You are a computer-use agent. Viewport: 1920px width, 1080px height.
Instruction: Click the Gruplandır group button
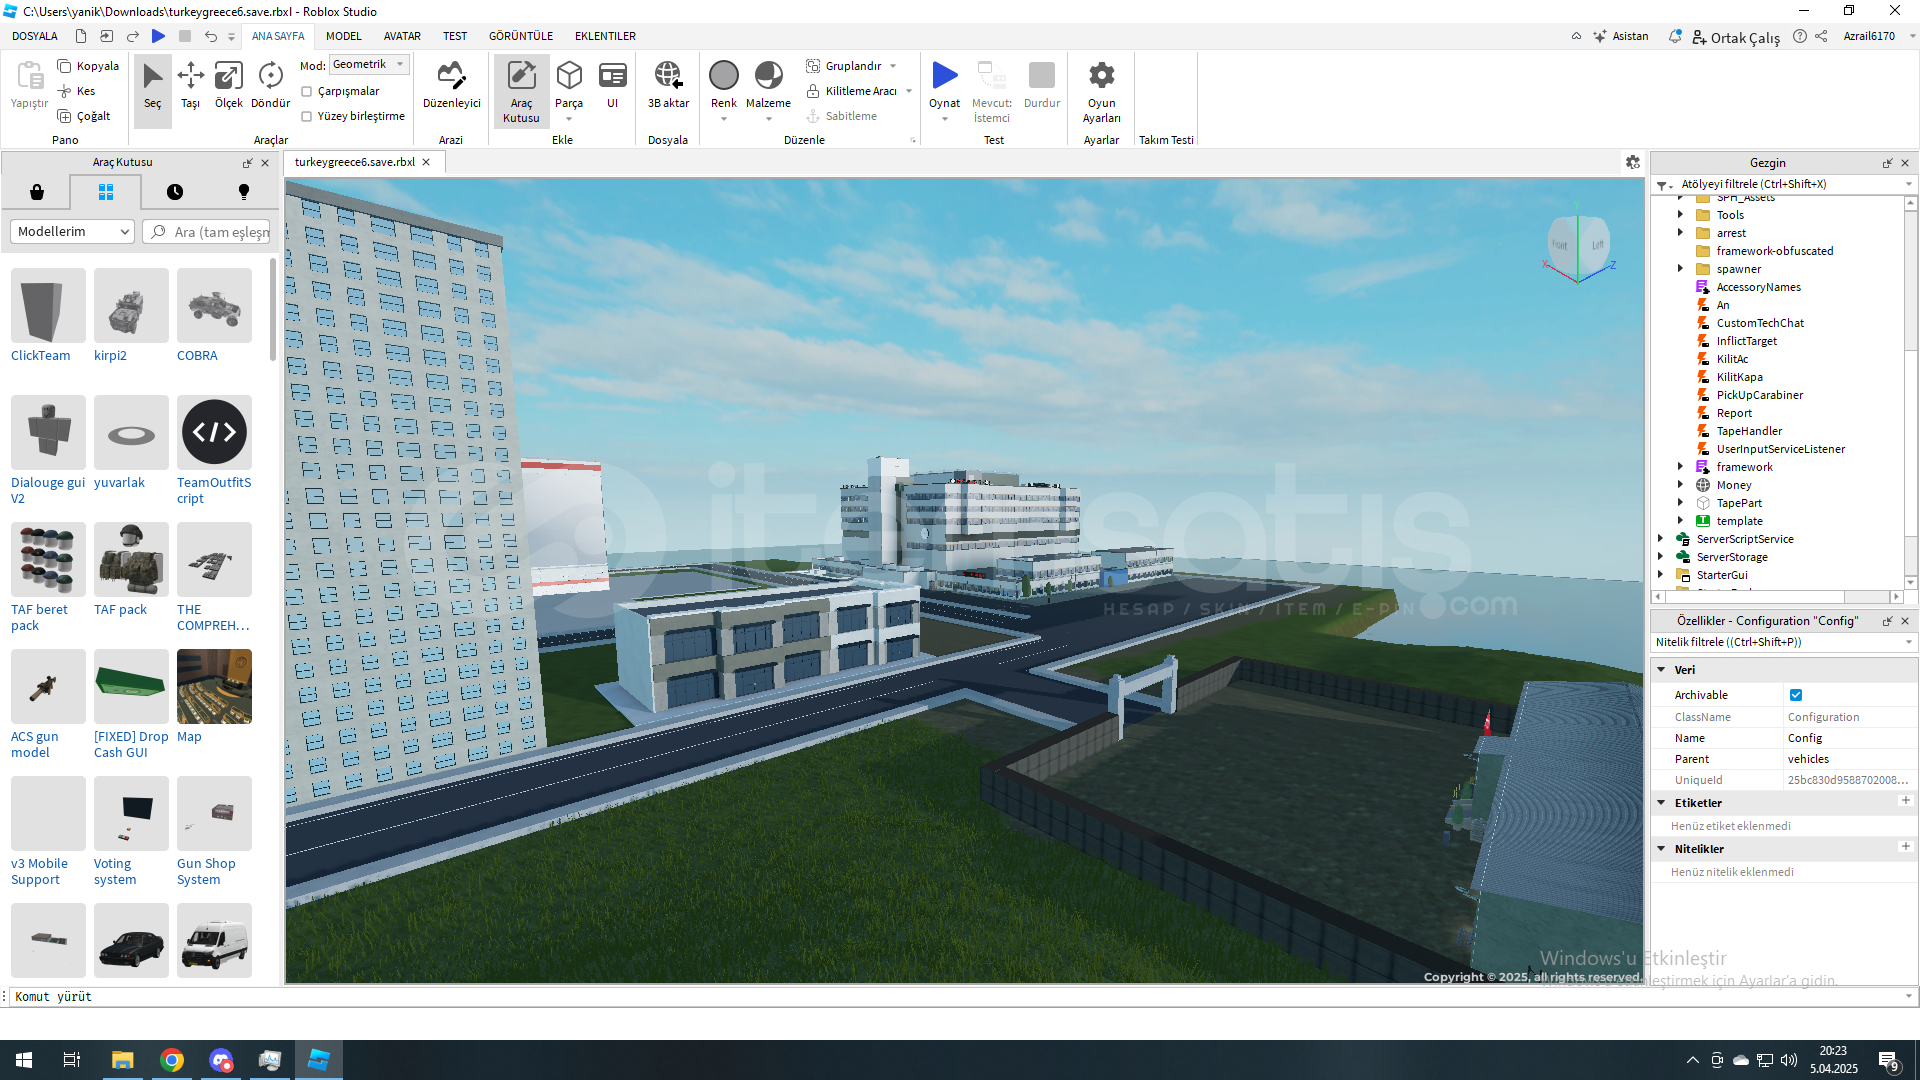844,66
